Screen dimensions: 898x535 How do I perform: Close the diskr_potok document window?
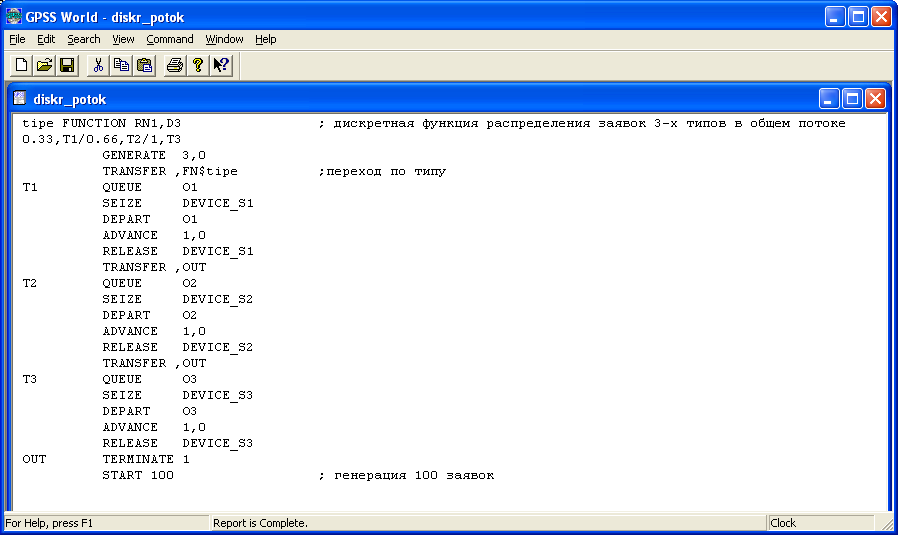click(x=876, y=99)
